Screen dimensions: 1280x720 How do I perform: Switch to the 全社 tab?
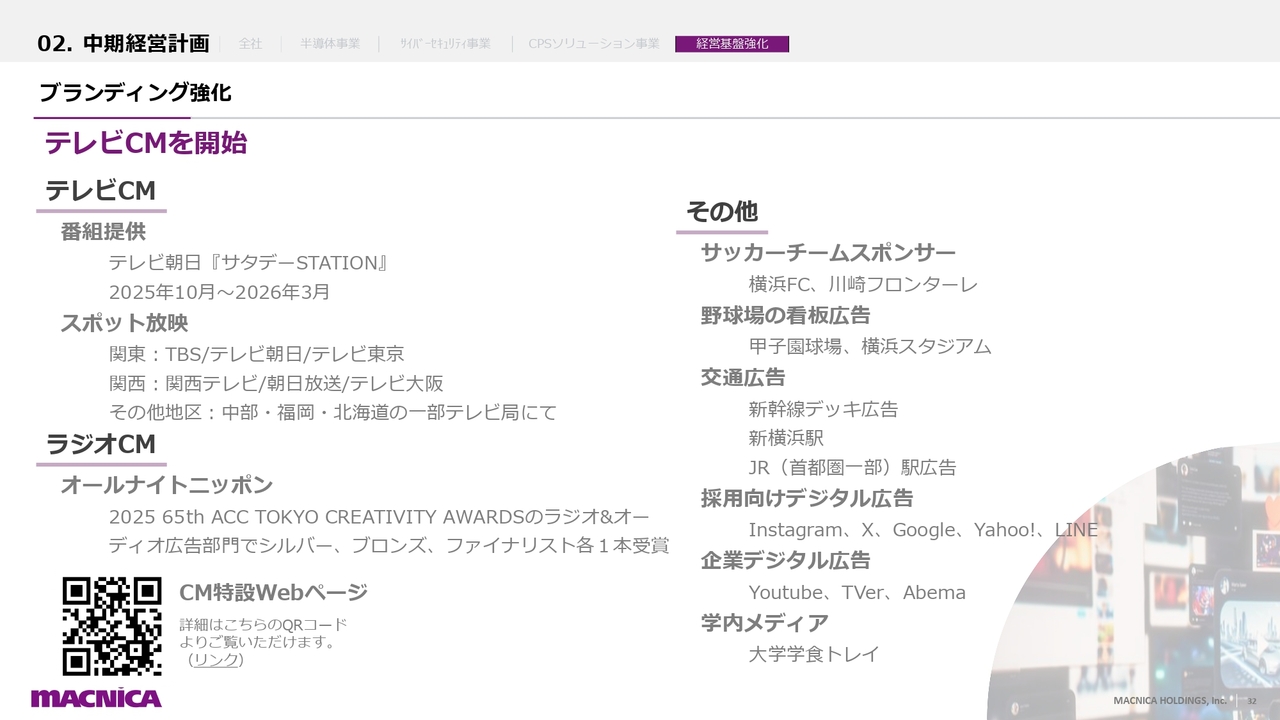(x=250, y=44)
